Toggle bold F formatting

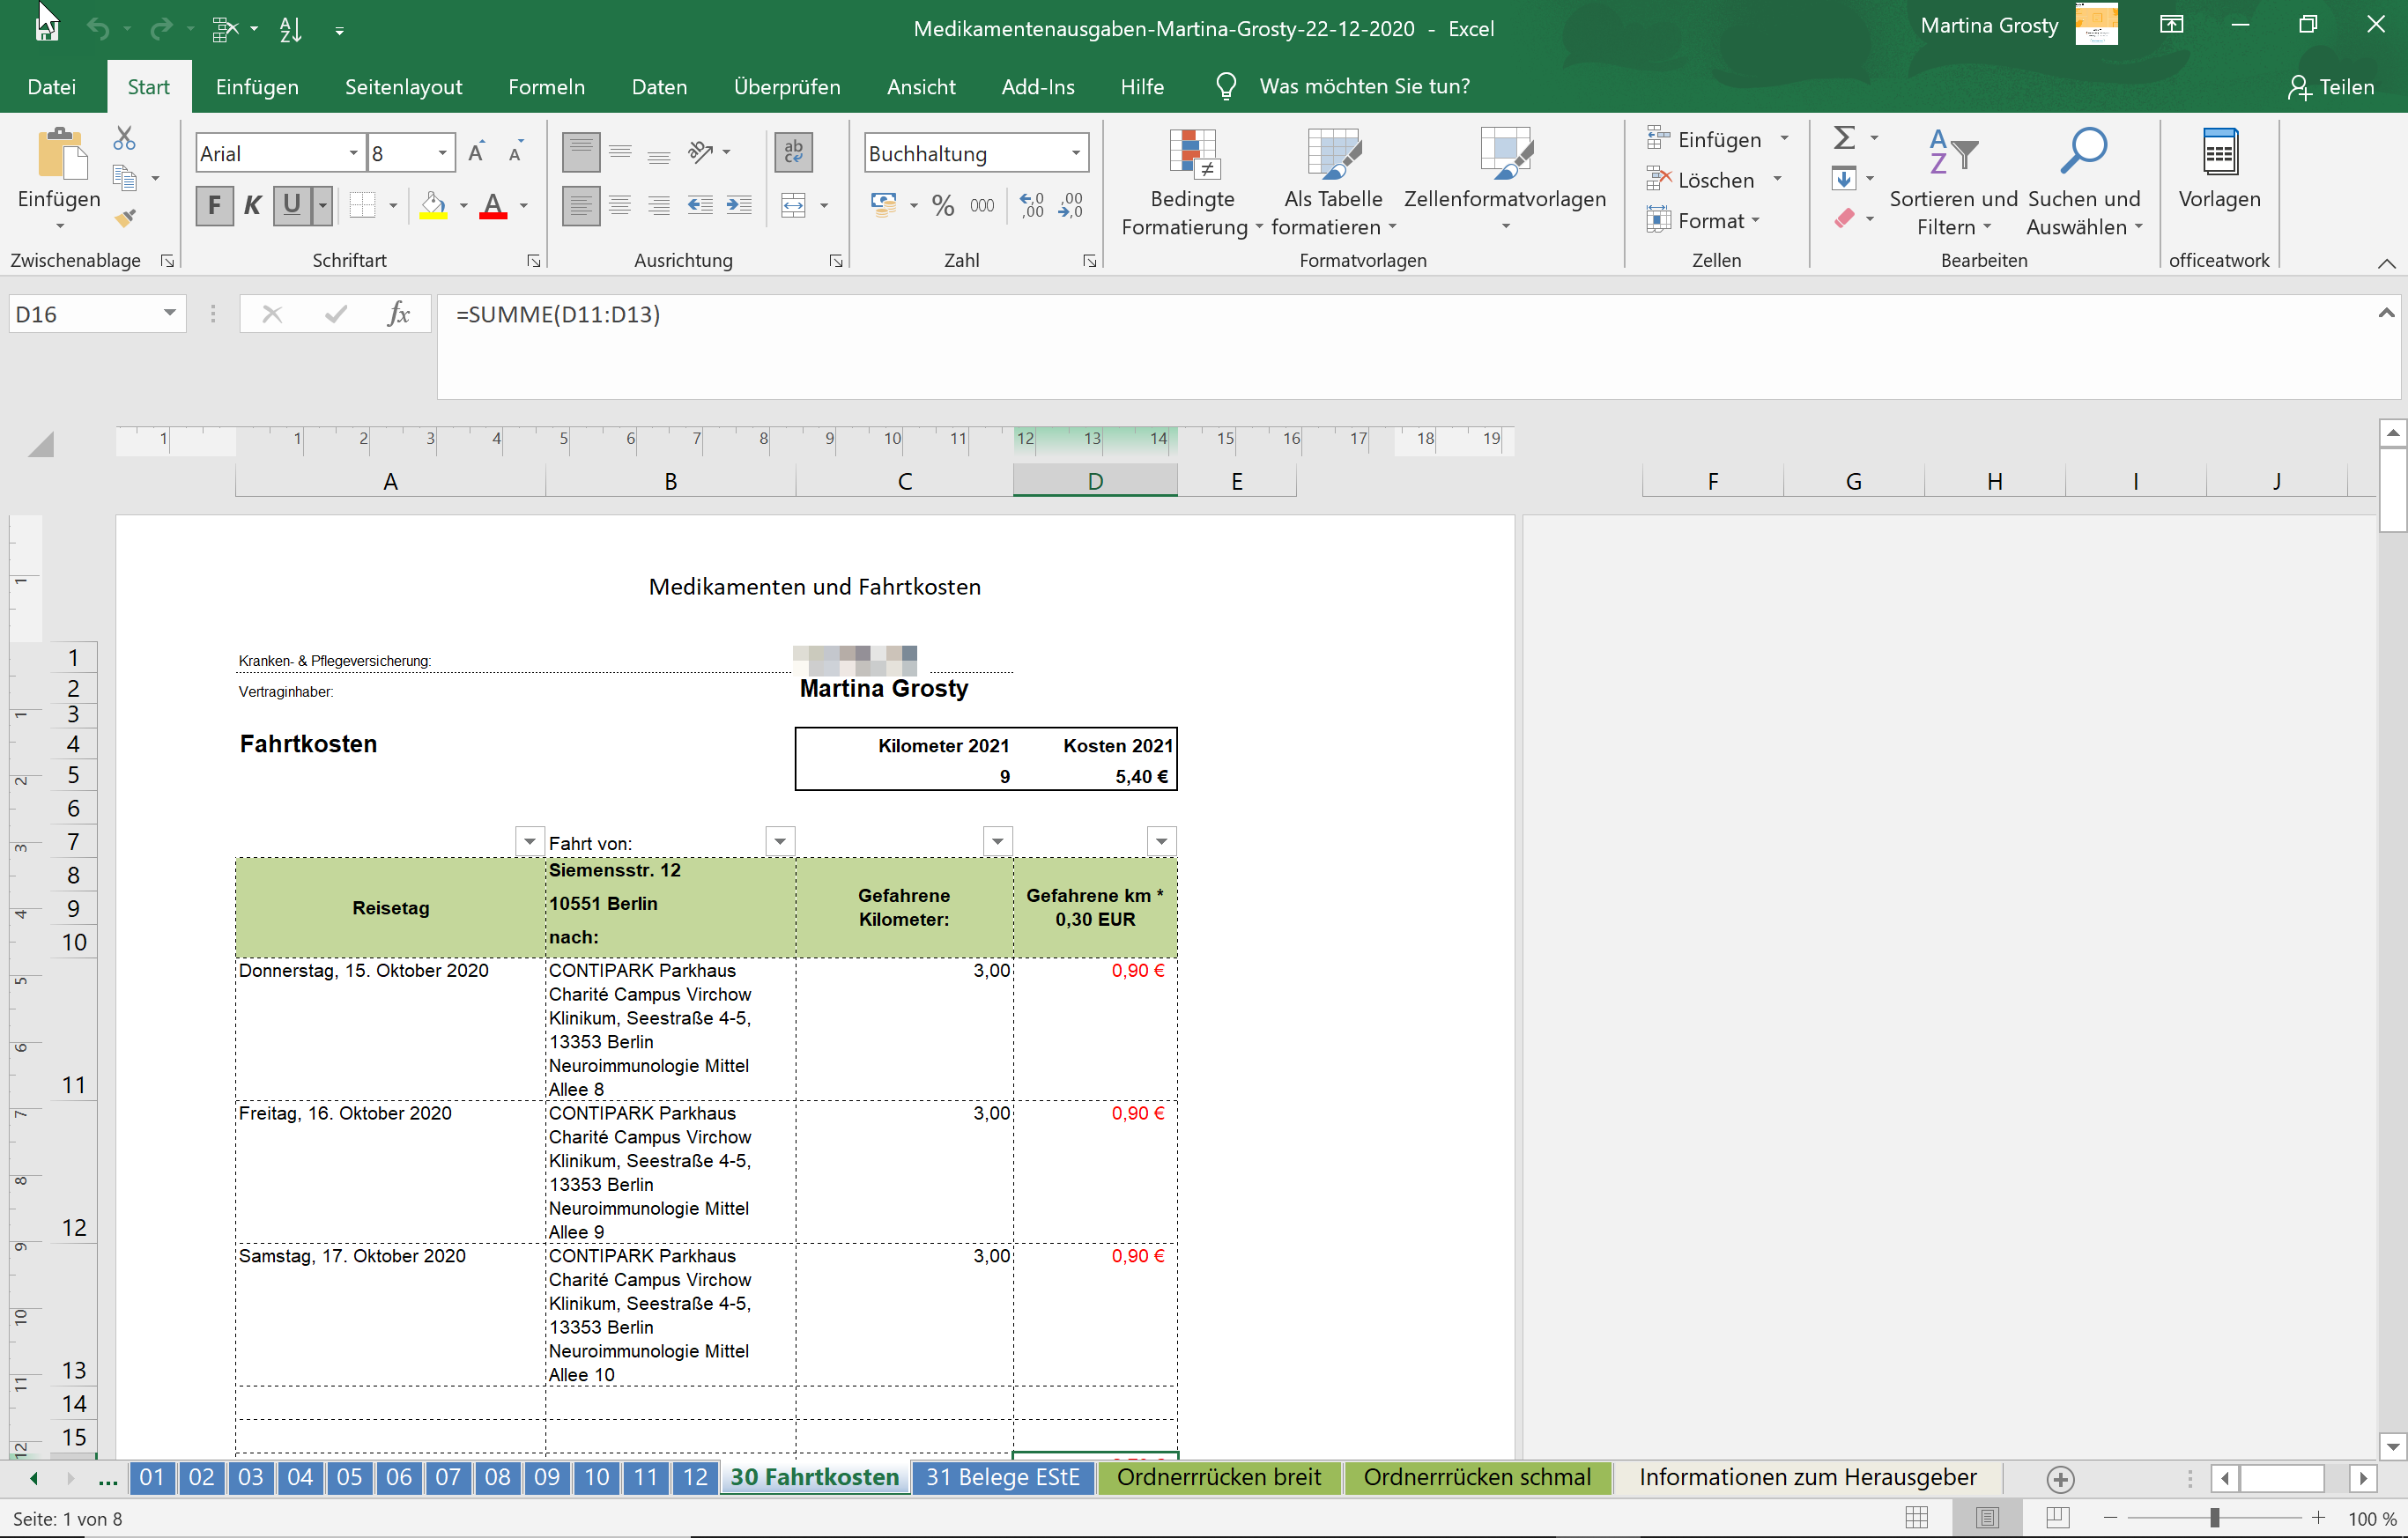click(x=214, y=206)
